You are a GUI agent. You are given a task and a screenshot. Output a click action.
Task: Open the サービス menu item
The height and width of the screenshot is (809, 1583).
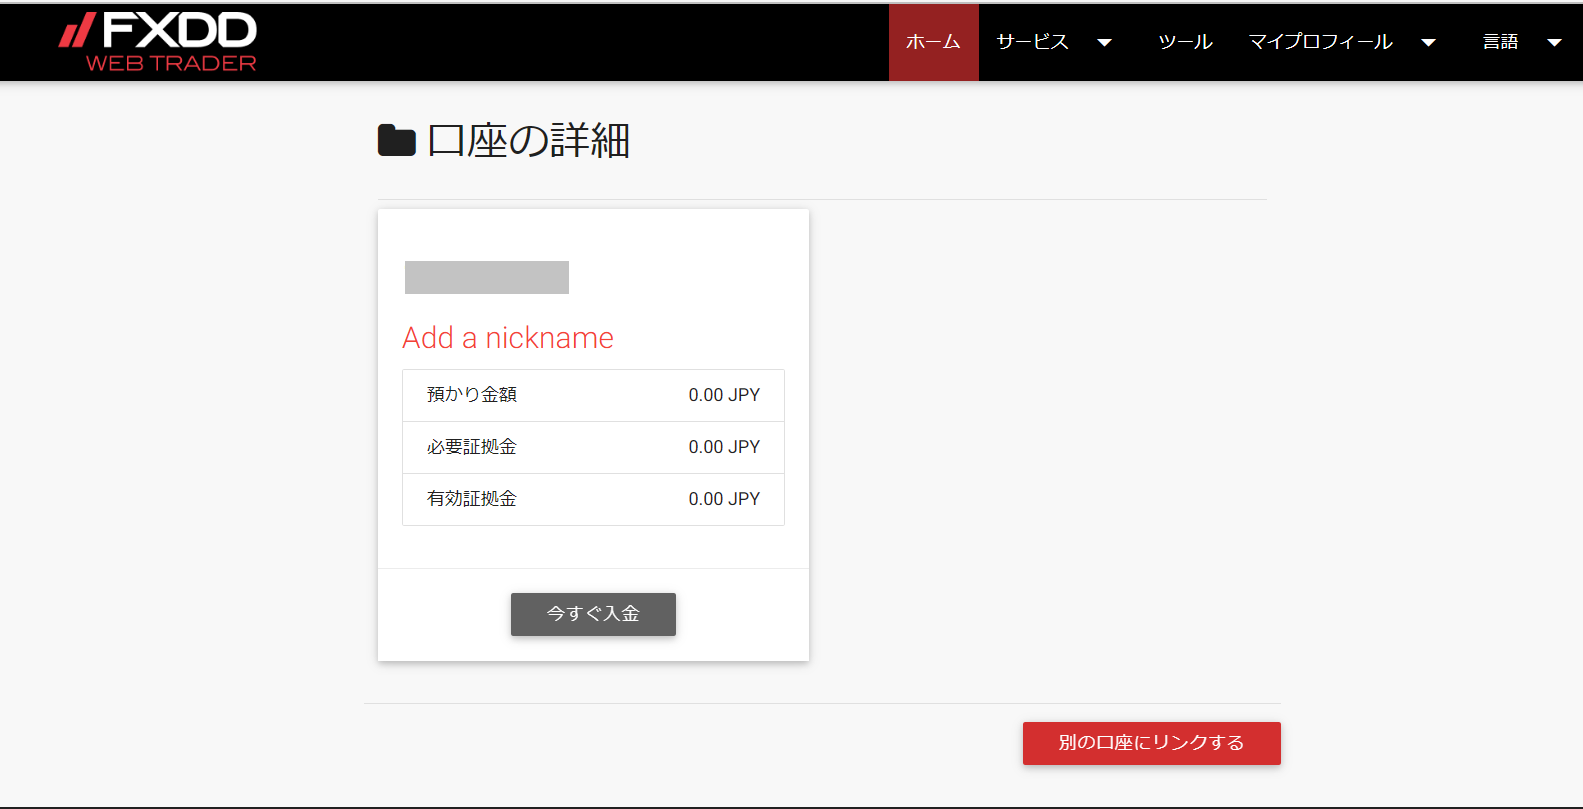tap(1032, 42)
